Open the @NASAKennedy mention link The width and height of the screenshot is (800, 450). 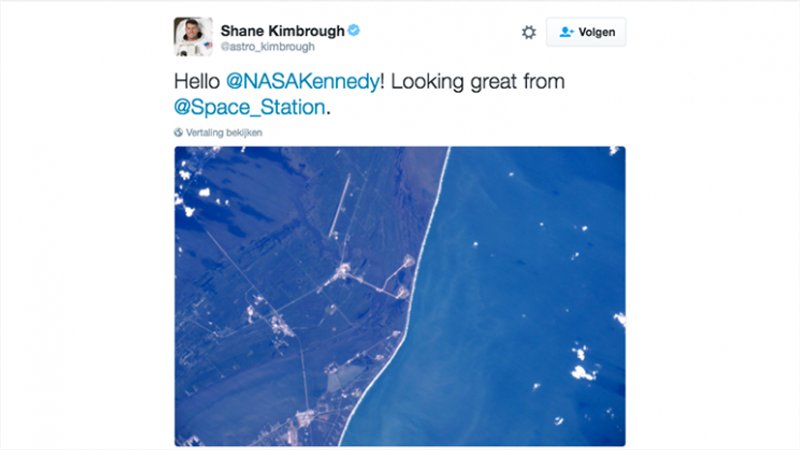click(303, 82)
